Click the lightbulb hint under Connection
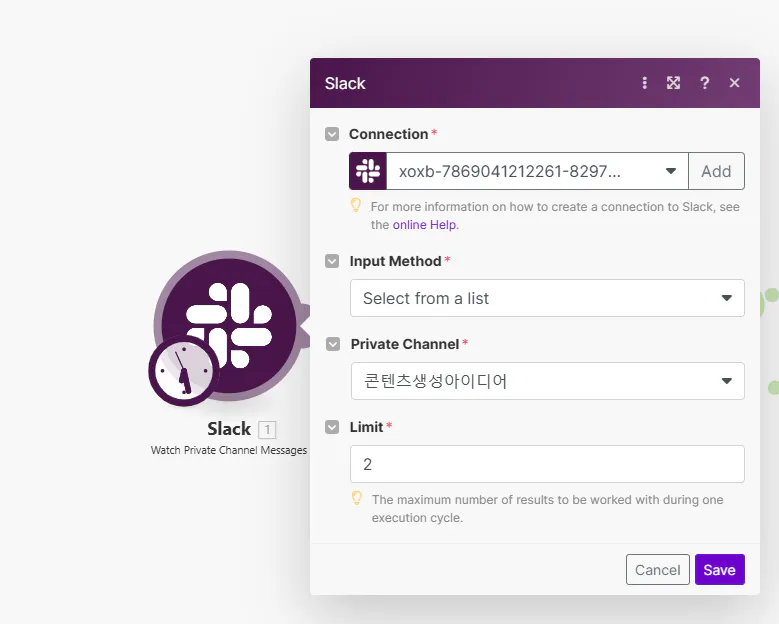The height and width of the screenshot is (624, 779). (x=356, y=205)
